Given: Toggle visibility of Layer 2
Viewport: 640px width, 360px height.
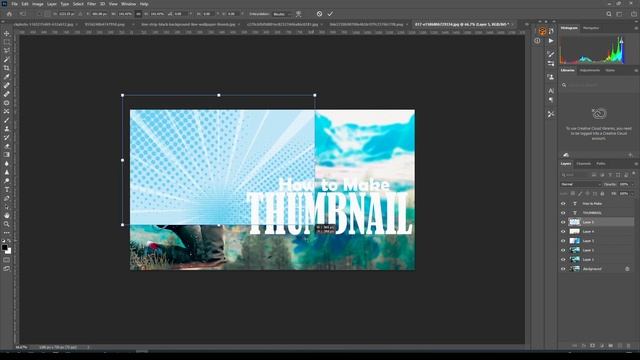Looking at the screenshot, I should [563, 250].
